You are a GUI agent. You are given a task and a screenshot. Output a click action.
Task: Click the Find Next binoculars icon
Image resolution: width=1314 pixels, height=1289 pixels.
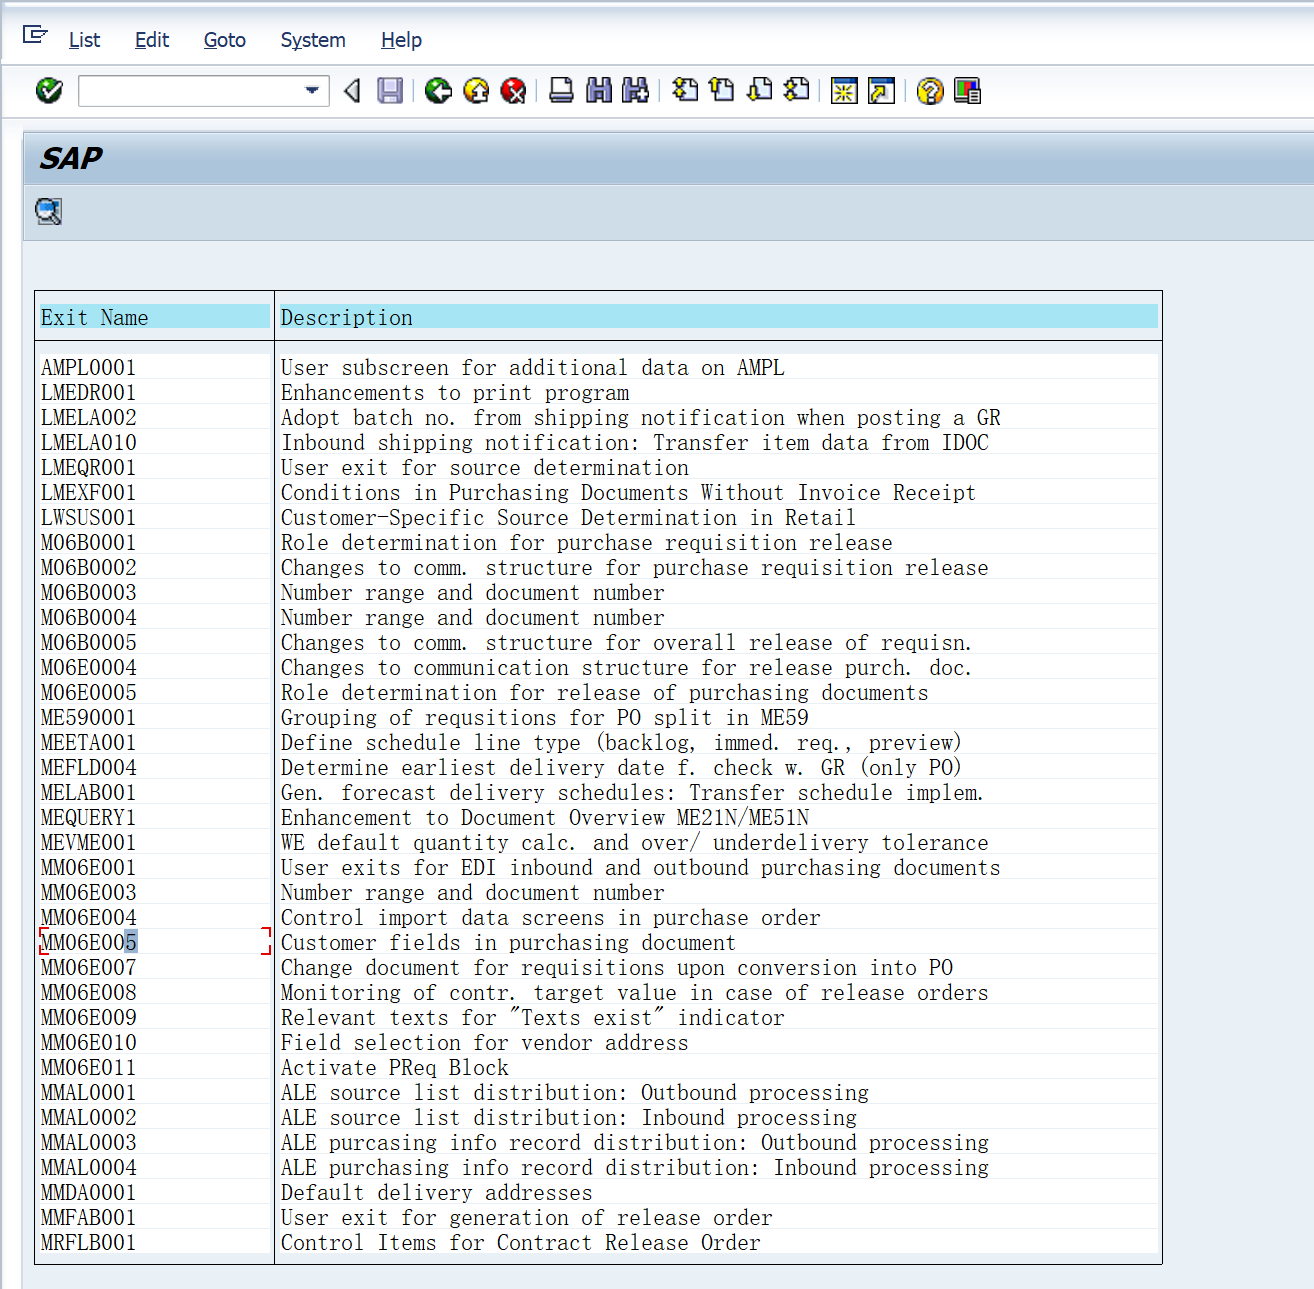point(635,91)
